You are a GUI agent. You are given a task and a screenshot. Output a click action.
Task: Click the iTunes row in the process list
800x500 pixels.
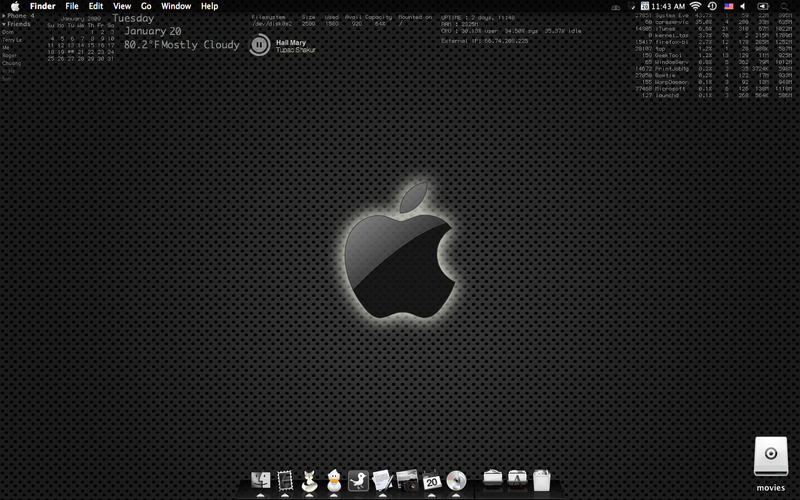point(713,29)
